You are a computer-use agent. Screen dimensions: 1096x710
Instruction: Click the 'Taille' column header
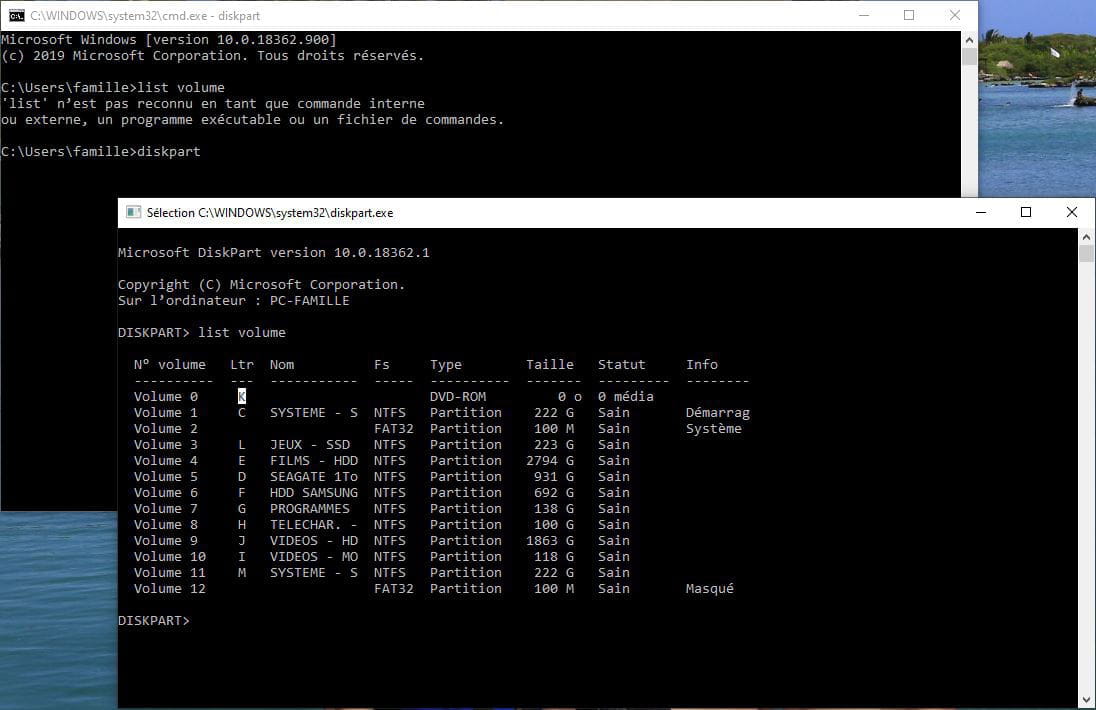click(x=550, y=364)
